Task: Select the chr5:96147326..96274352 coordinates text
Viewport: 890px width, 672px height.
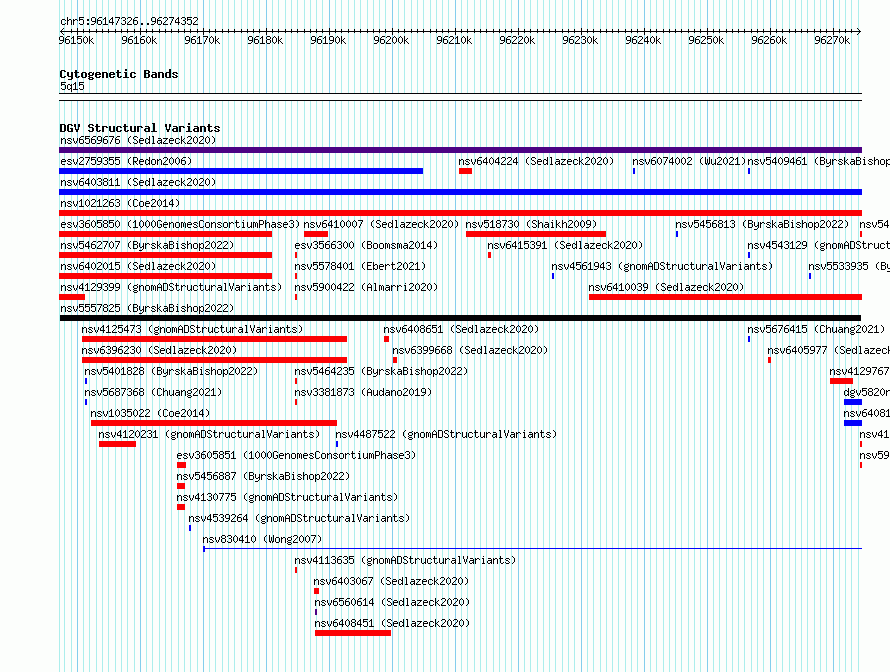Action: point(129,22)
